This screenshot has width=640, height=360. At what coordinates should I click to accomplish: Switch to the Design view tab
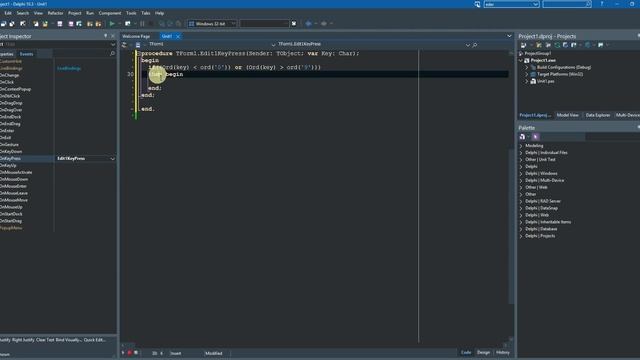coord(483,353)
